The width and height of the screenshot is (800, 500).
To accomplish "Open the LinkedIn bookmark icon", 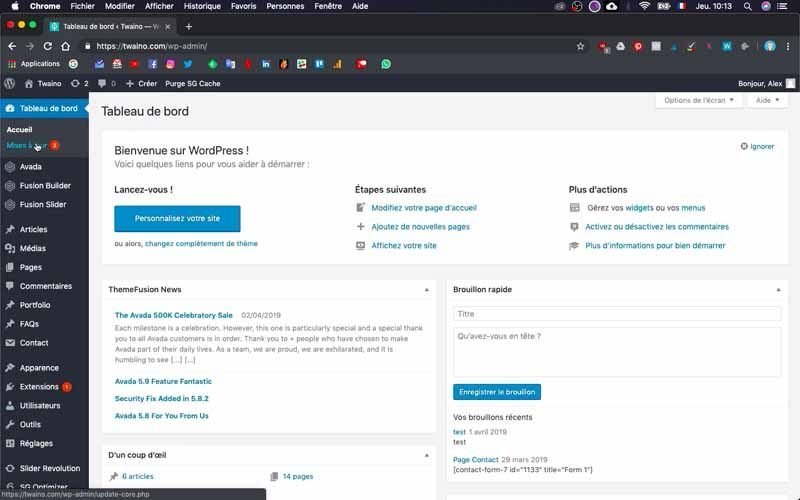I will [x=266, y=64].
